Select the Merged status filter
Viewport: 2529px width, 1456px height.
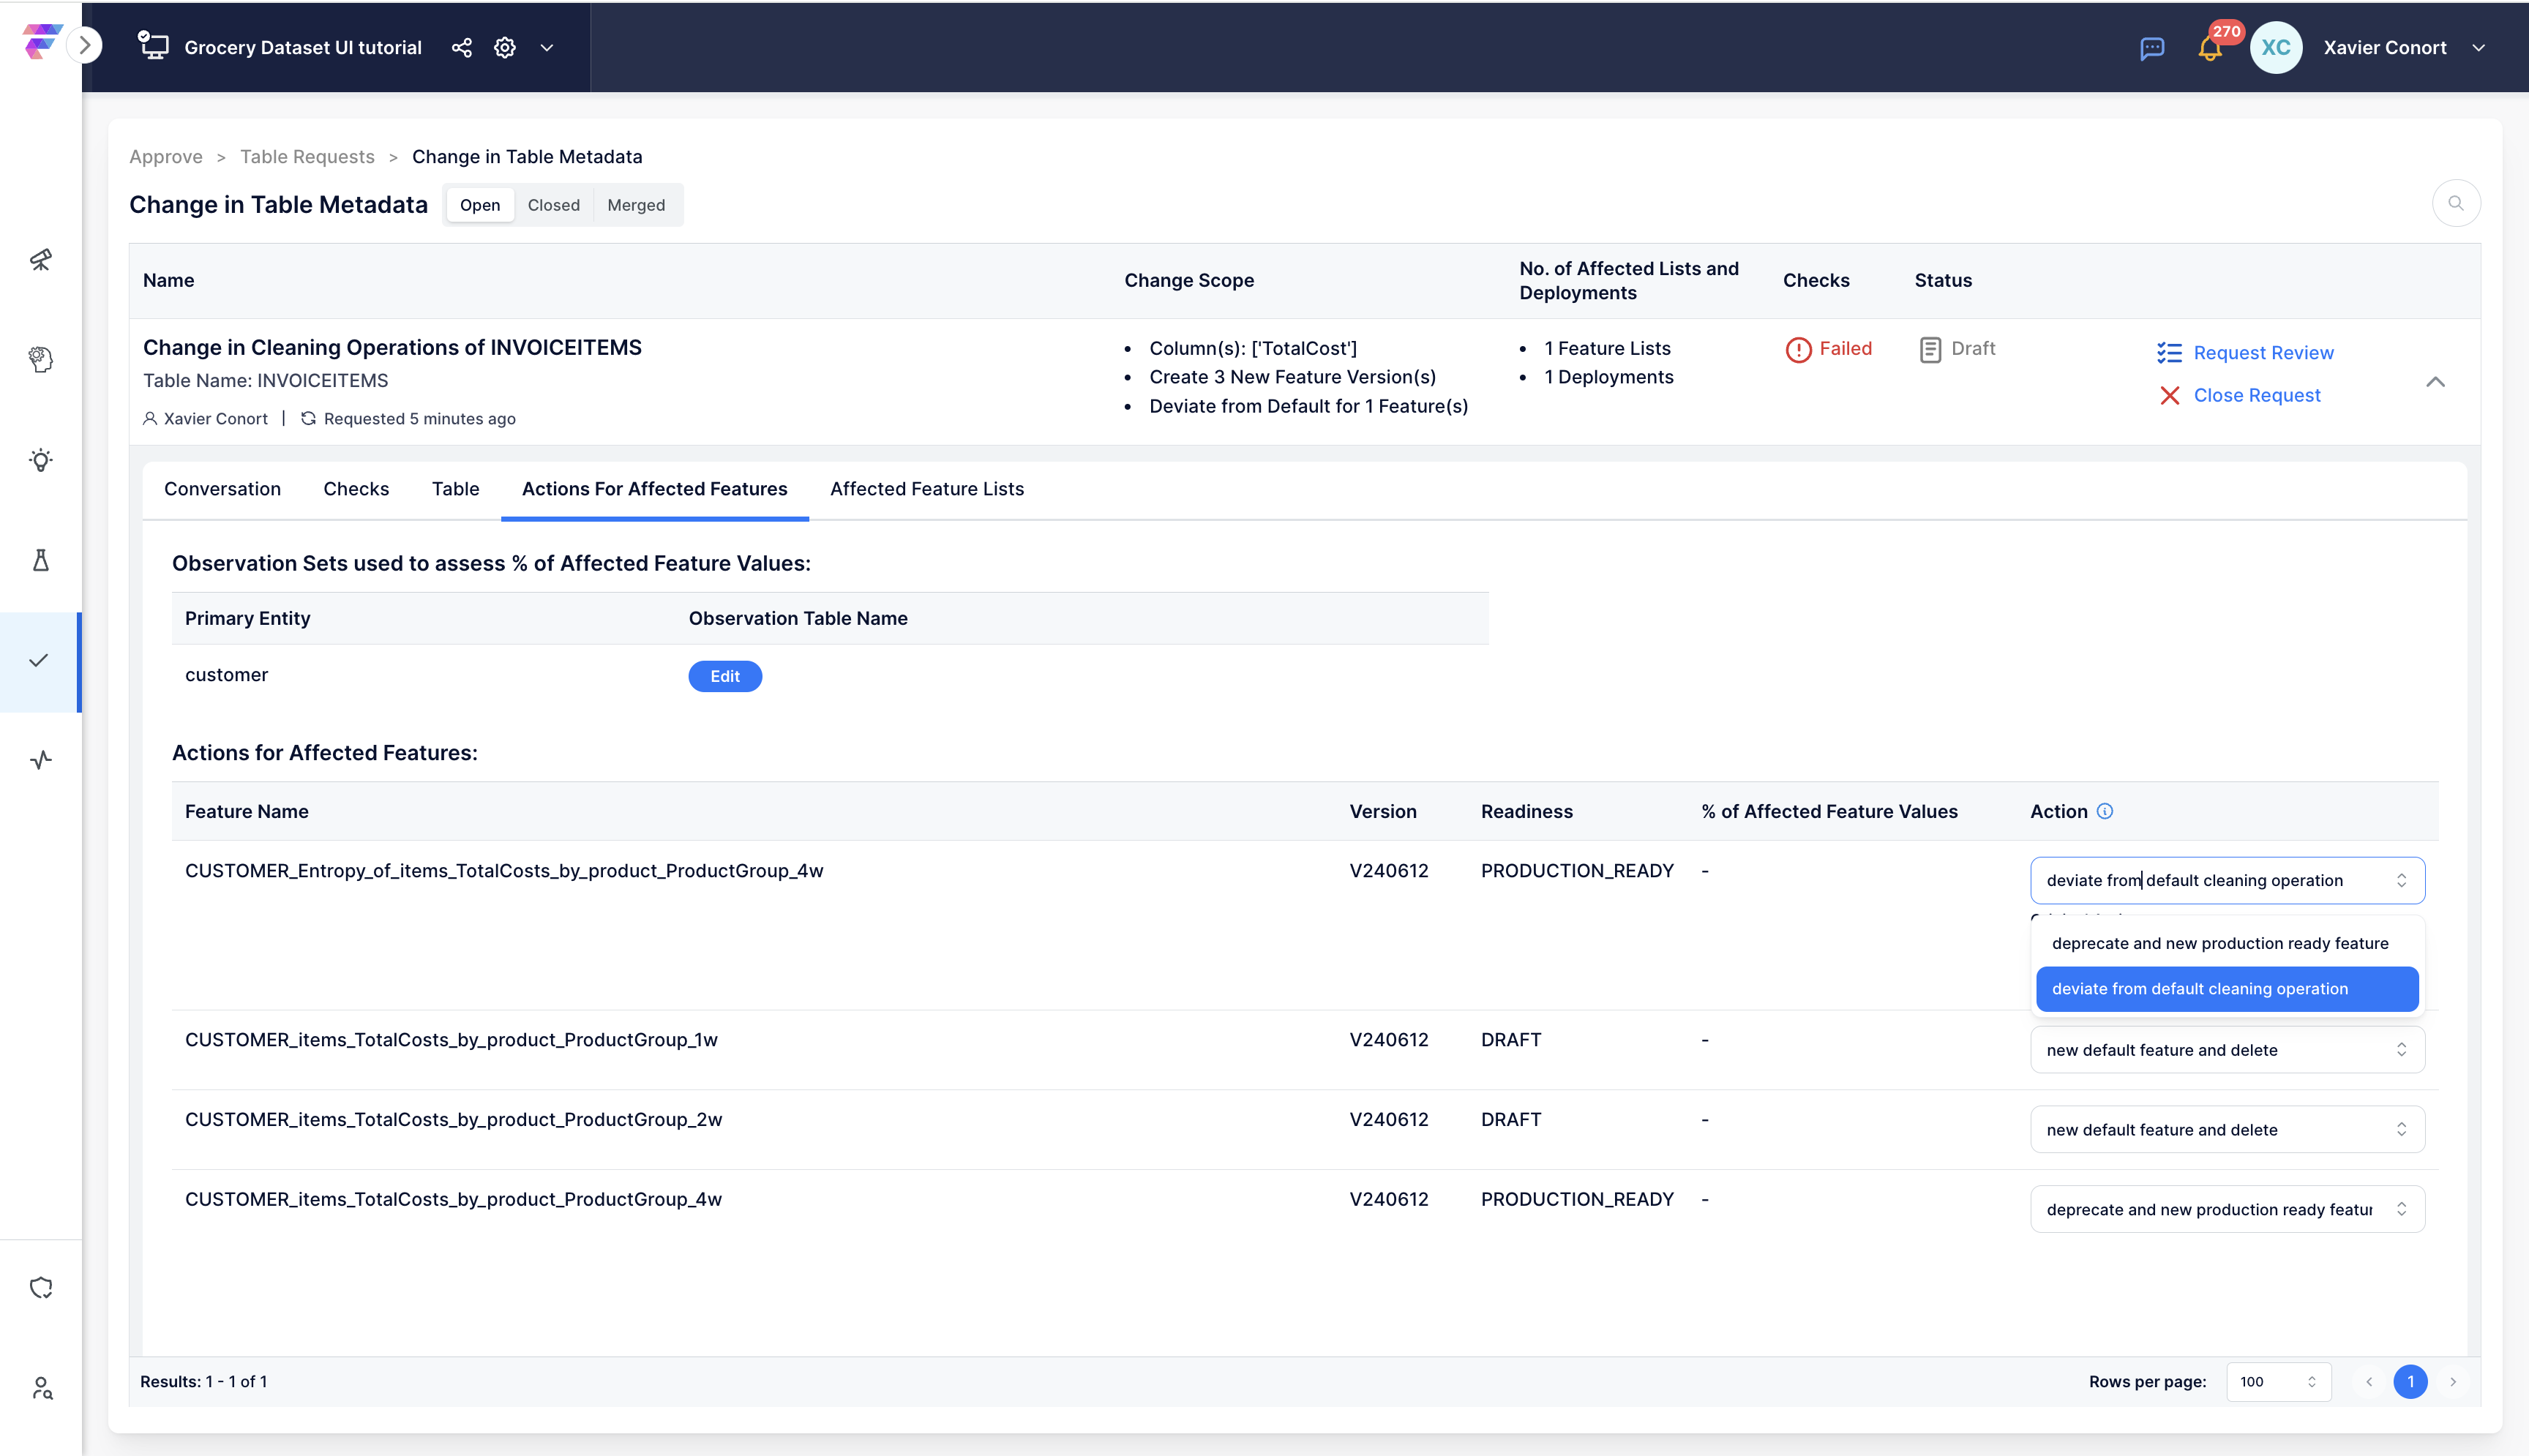pos(636,205)
